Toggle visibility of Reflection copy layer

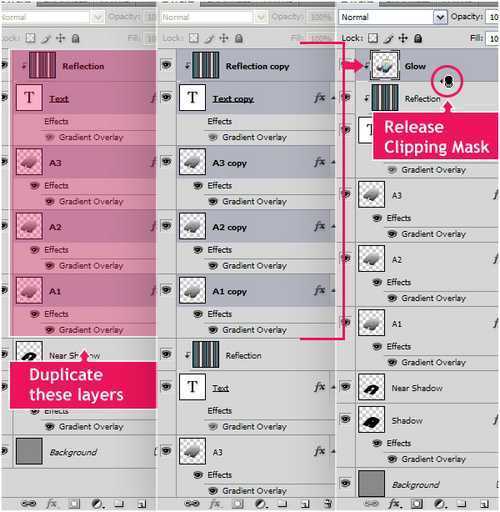[x=166, y=64]
